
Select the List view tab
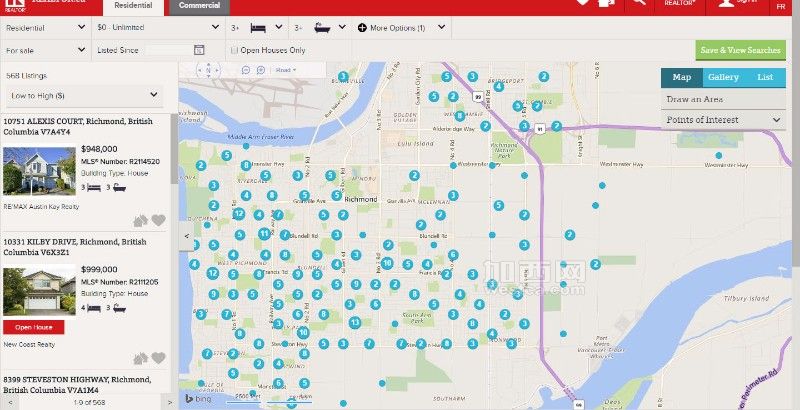click(x=765, y=78)
